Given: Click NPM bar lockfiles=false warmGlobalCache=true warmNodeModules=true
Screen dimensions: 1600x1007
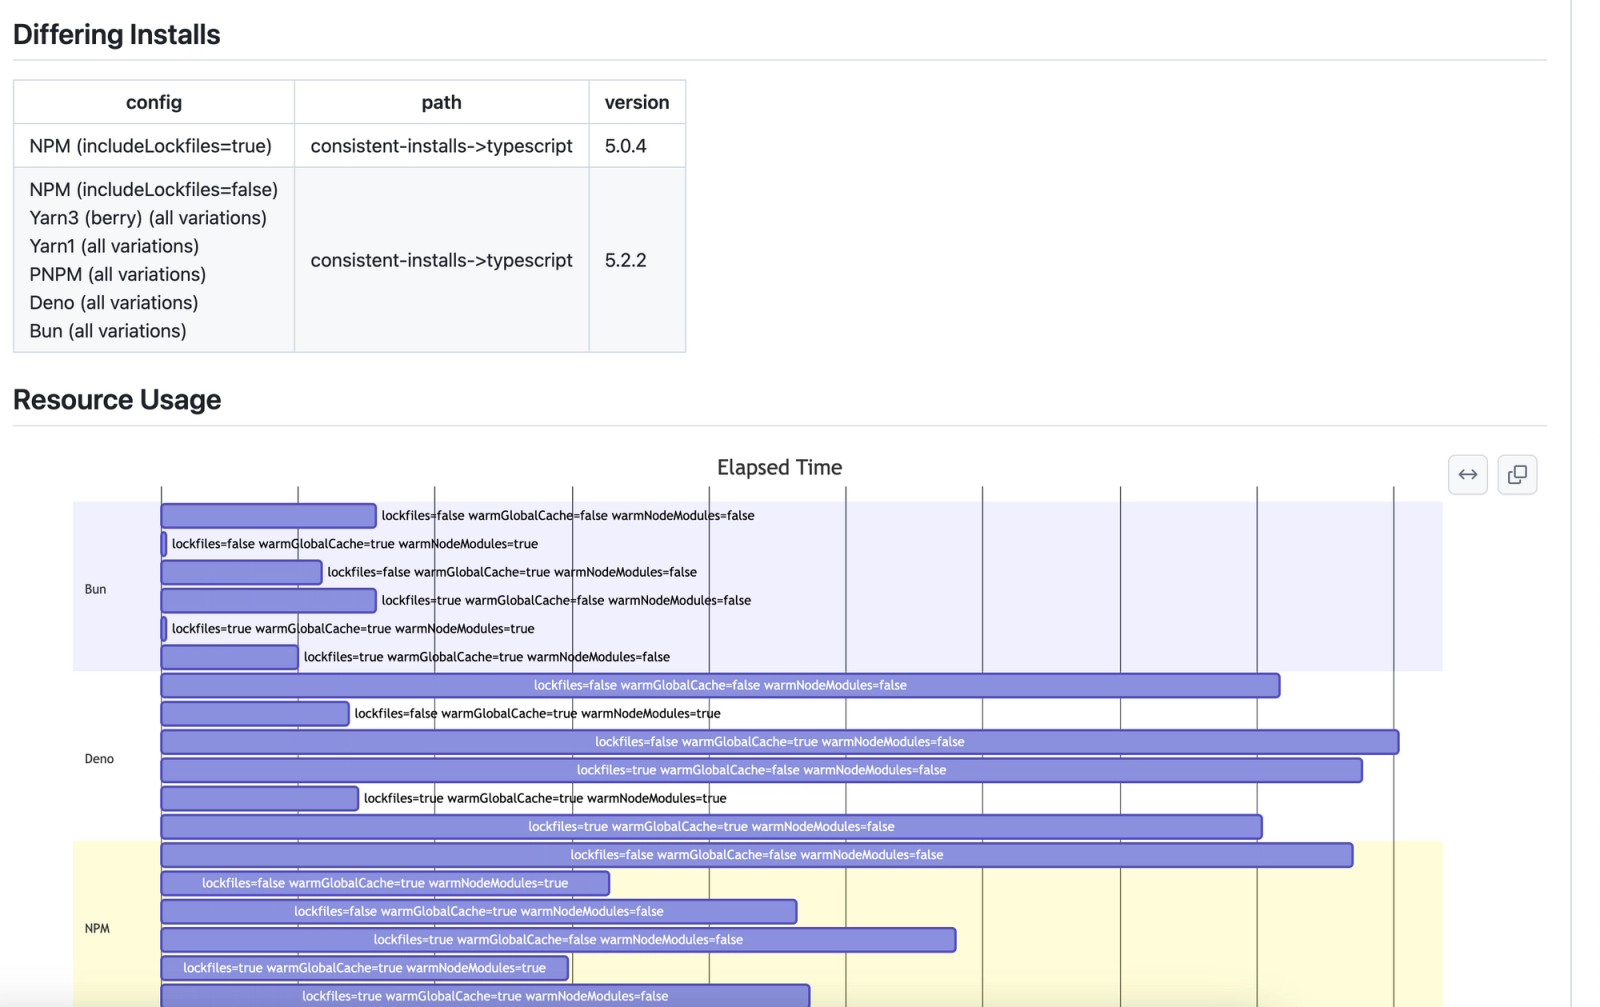Looking at the screenshot, I should [x=385, y=883].
